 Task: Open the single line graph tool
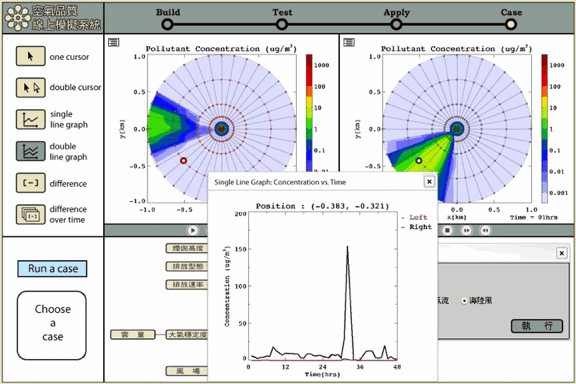tap(30, 119)
